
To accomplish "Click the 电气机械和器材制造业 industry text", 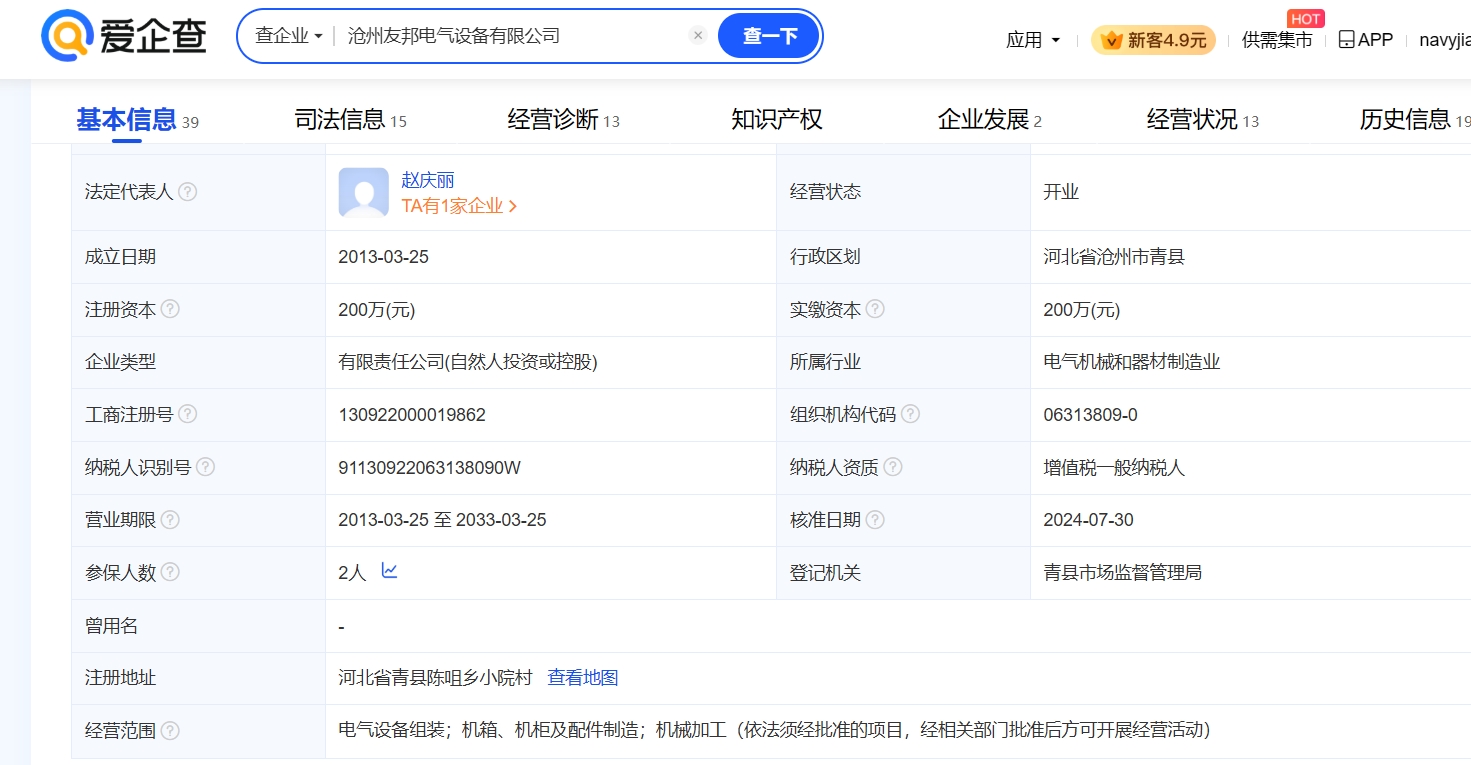I will [x=1132, y=362].
